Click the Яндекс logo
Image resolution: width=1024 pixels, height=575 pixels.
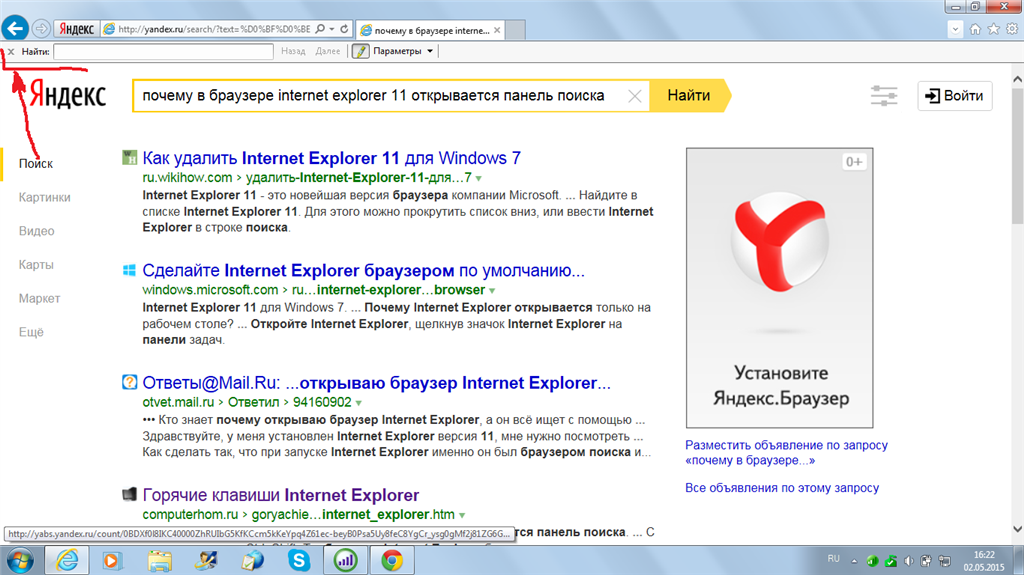[x=67, y=95]
